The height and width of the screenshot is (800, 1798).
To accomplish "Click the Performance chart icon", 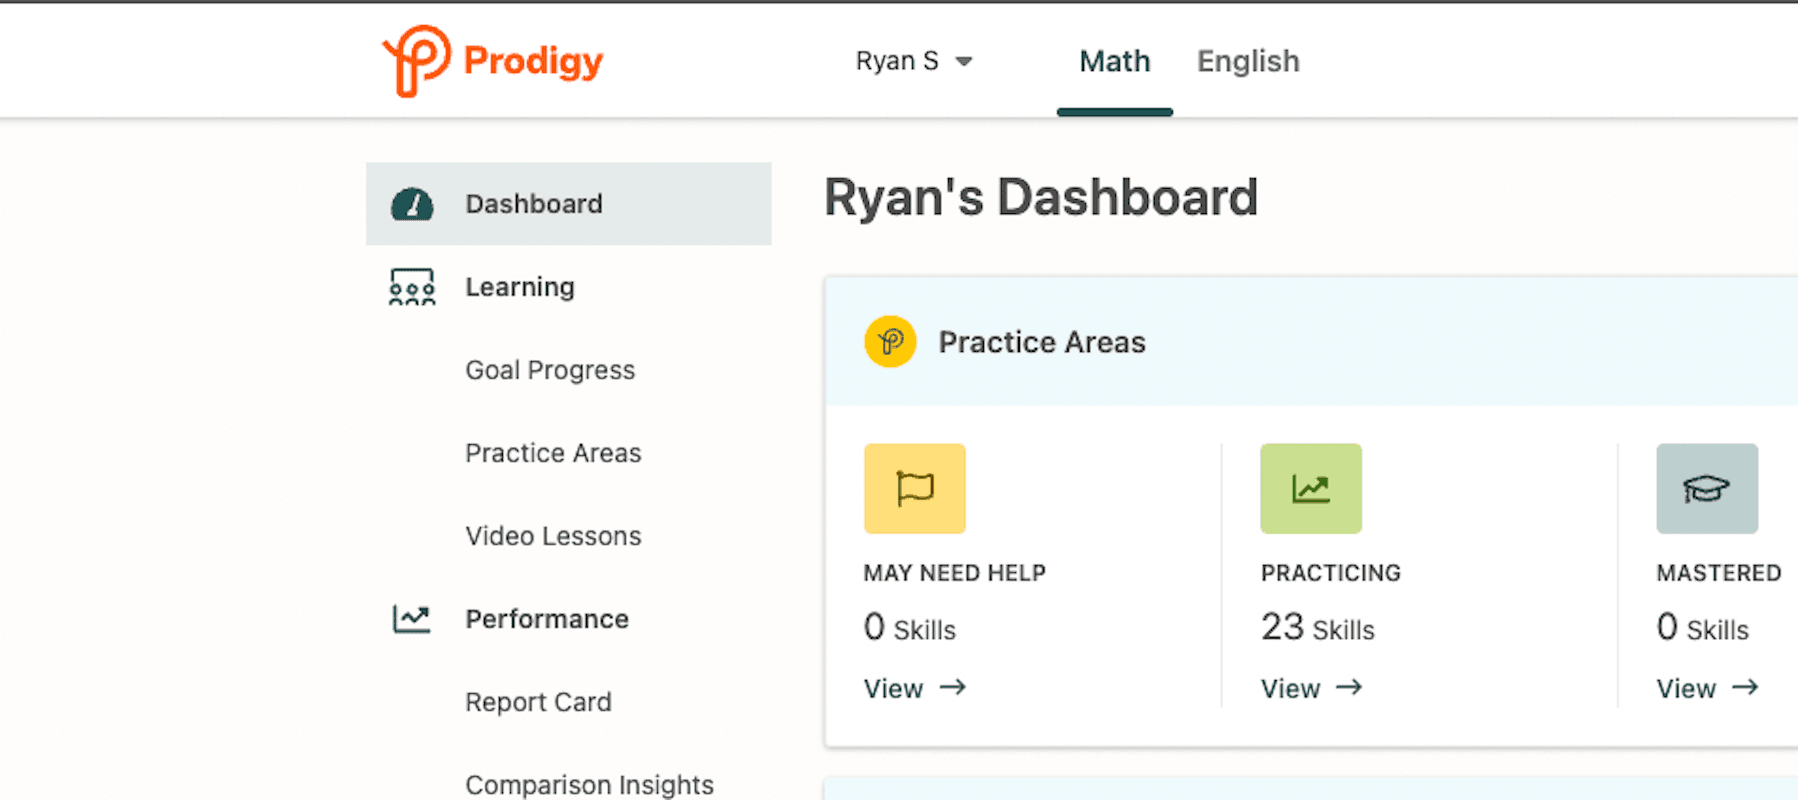I will (411, 619).
